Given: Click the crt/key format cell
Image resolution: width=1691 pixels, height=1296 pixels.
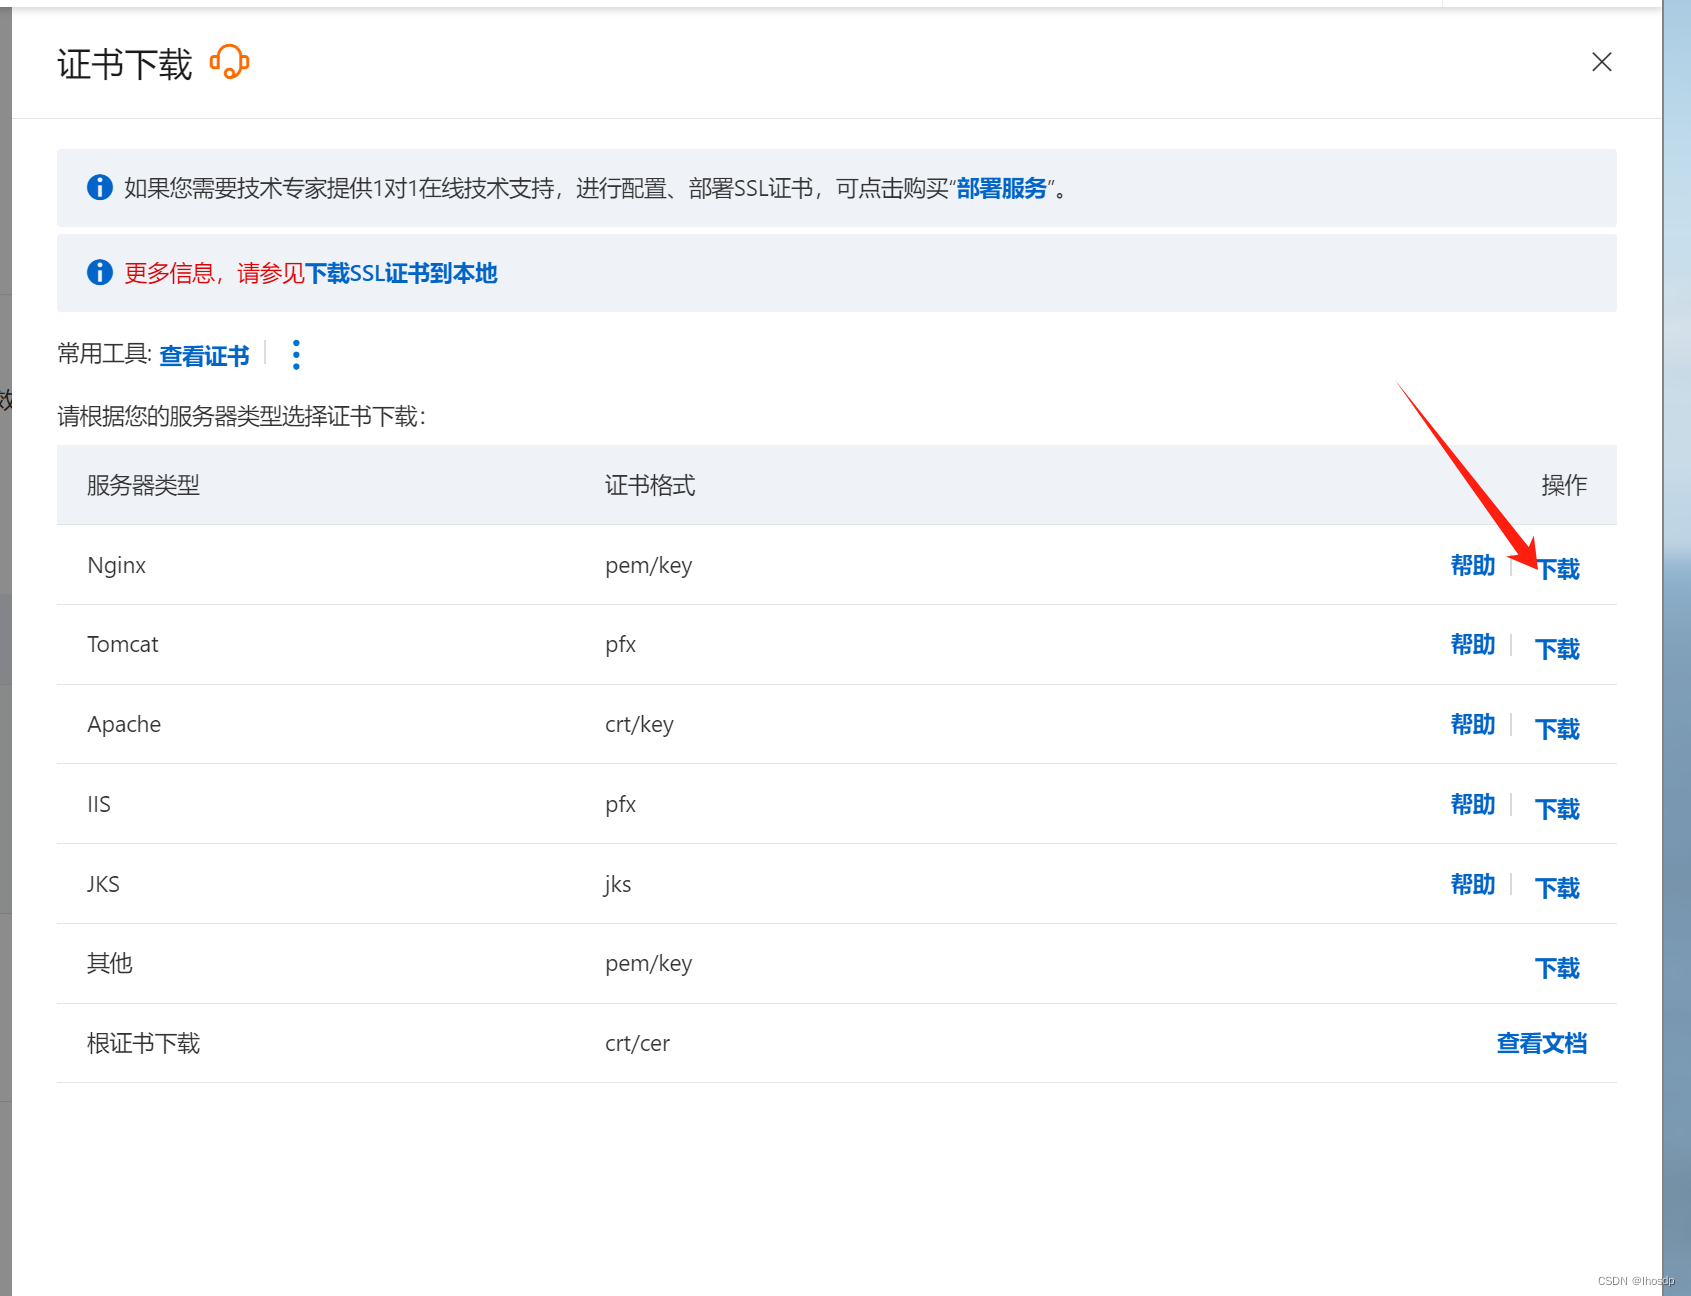Looking at the screenshot, I should click(639, 725).
